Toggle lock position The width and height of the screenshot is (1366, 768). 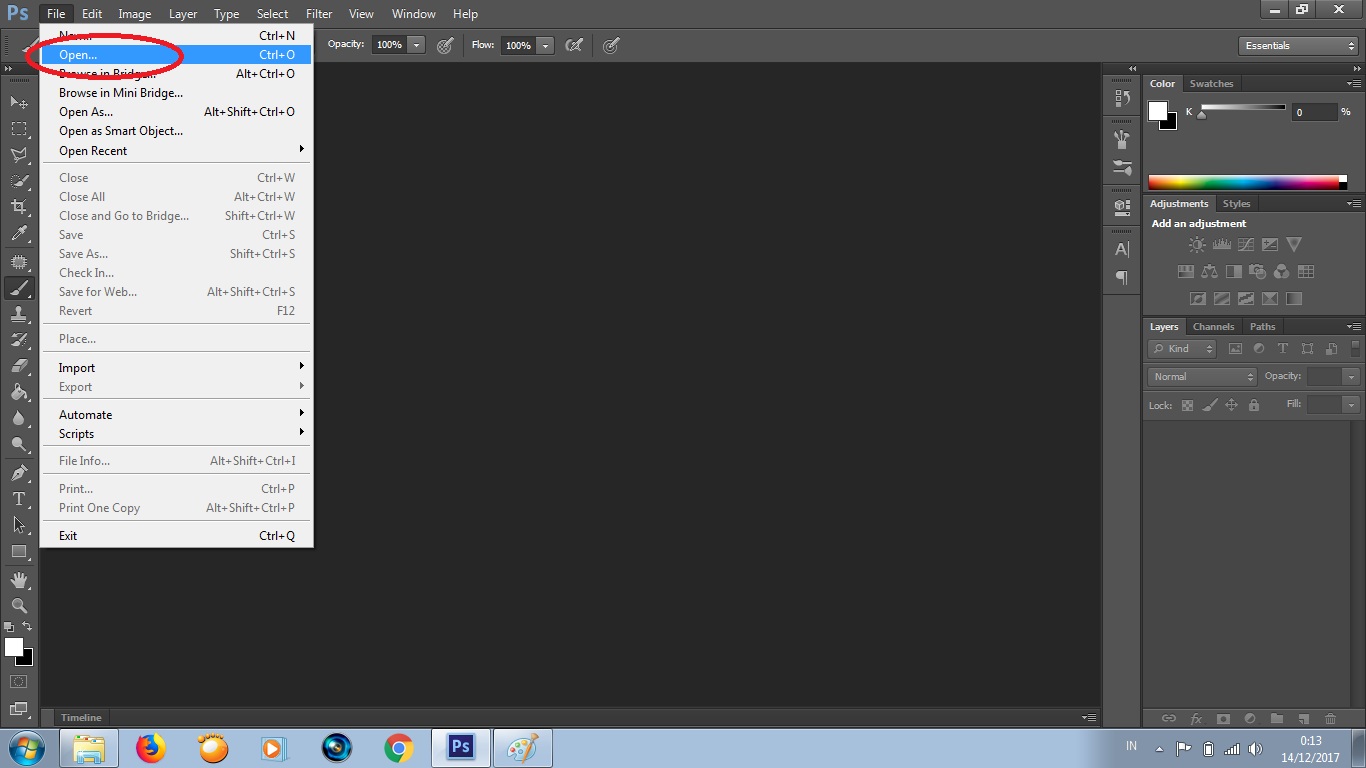pyautogui.click(x=1231, y=405)
